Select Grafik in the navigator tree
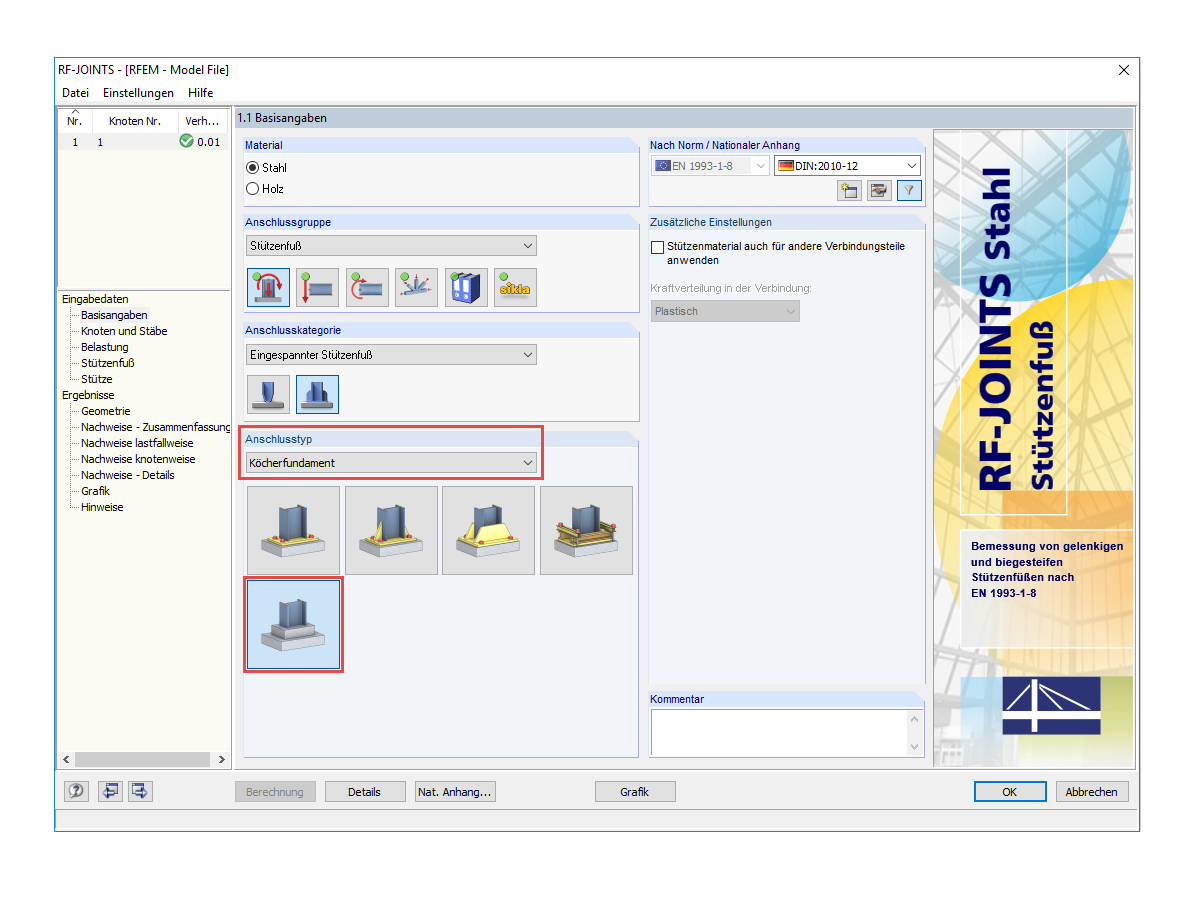 (x=96, y=491)
